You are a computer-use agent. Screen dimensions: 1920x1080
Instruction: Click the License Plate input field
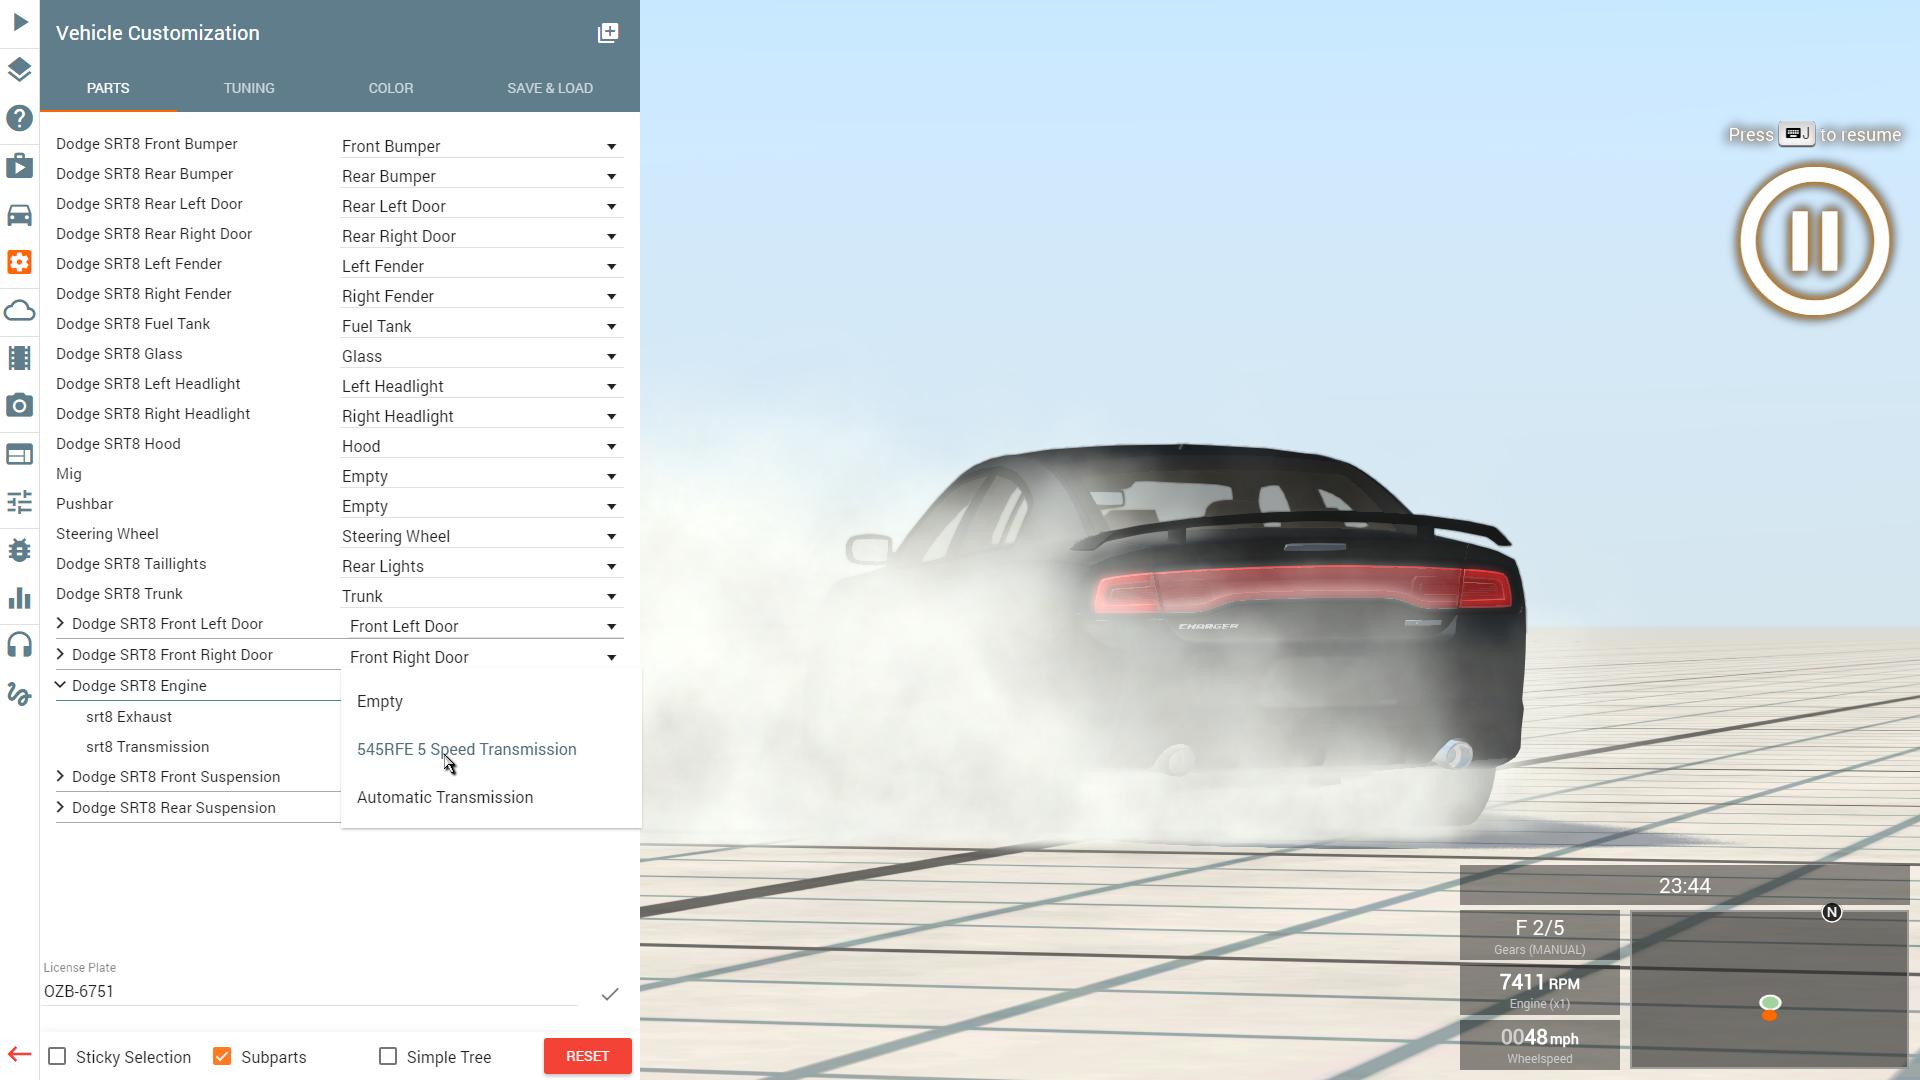click(x=310, y=992)
